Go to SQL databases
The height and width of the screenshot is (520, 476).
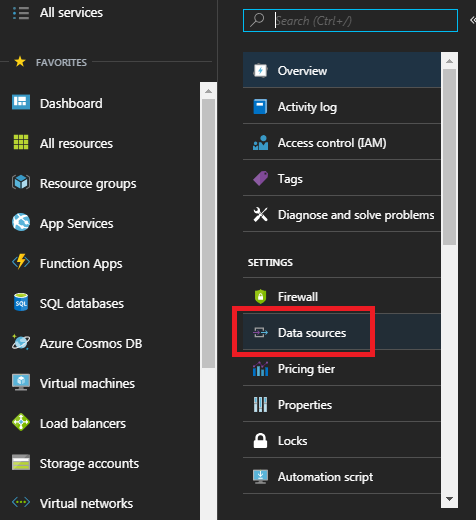pyautogui.click(x=82, y=304)
